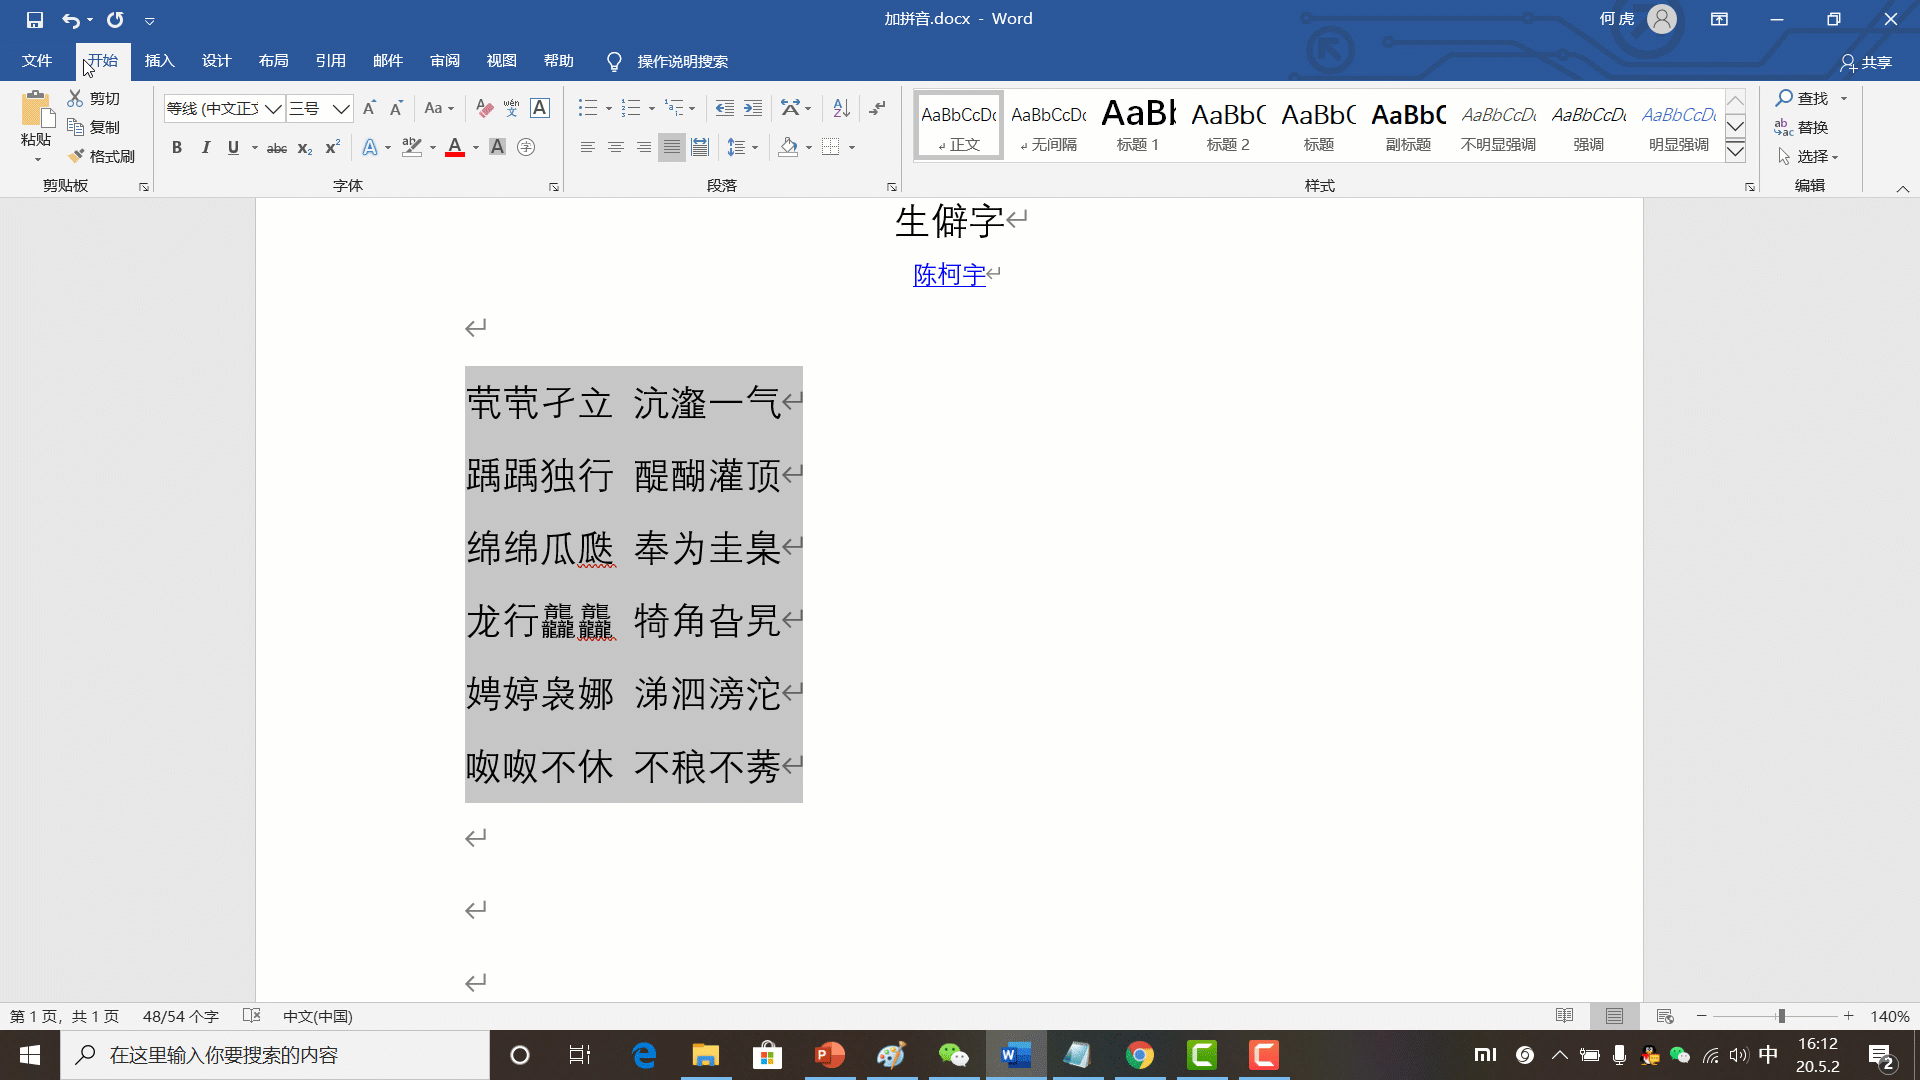Align text to the left
The image size is (1920, 1080).
tap(588, 148)
